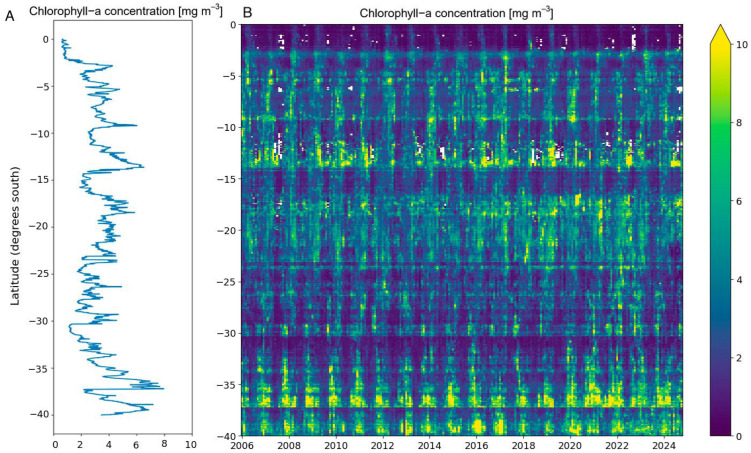Click panel B's latitude tick label −25
This screenshot has width=751, height=453.
227,282
